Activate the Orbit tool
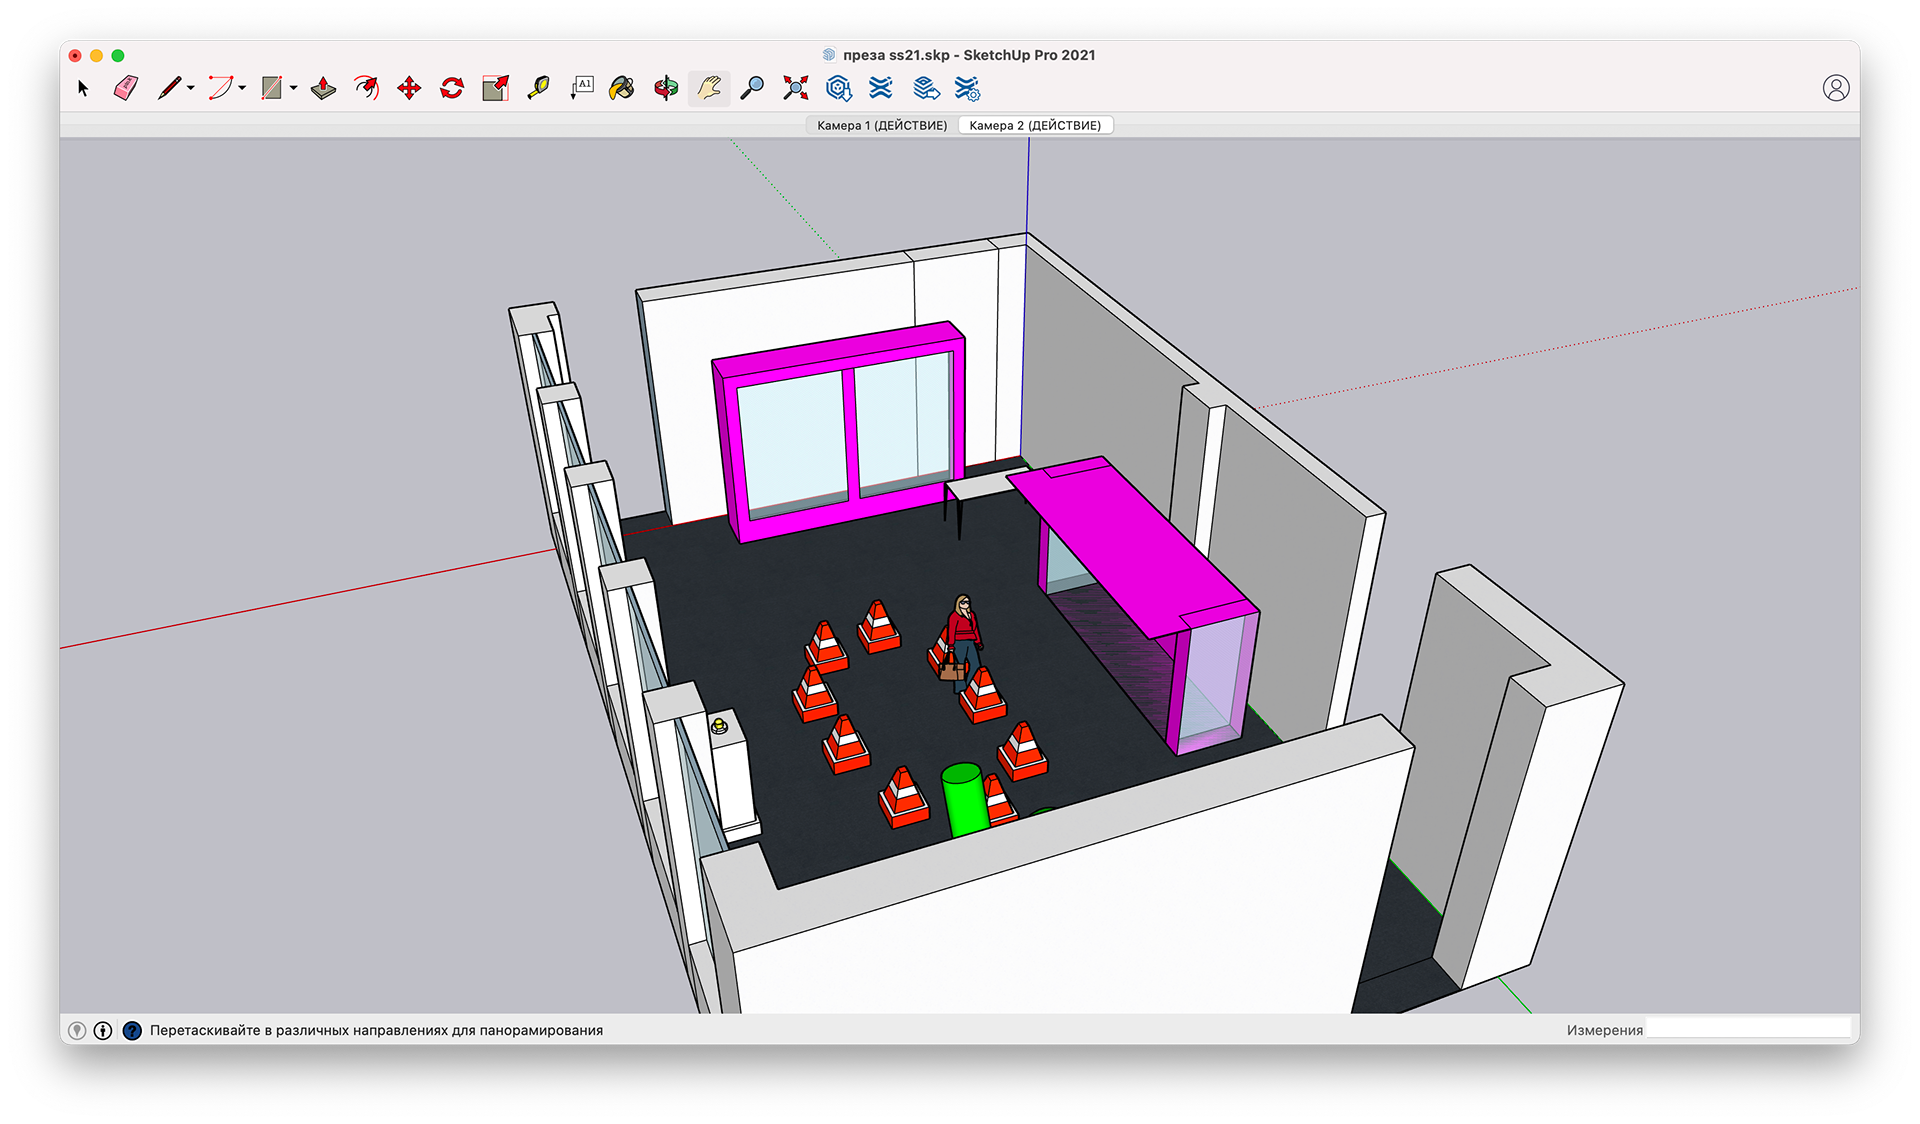The height and width of the screenshot is (1124, 1920). pos(666,89)
